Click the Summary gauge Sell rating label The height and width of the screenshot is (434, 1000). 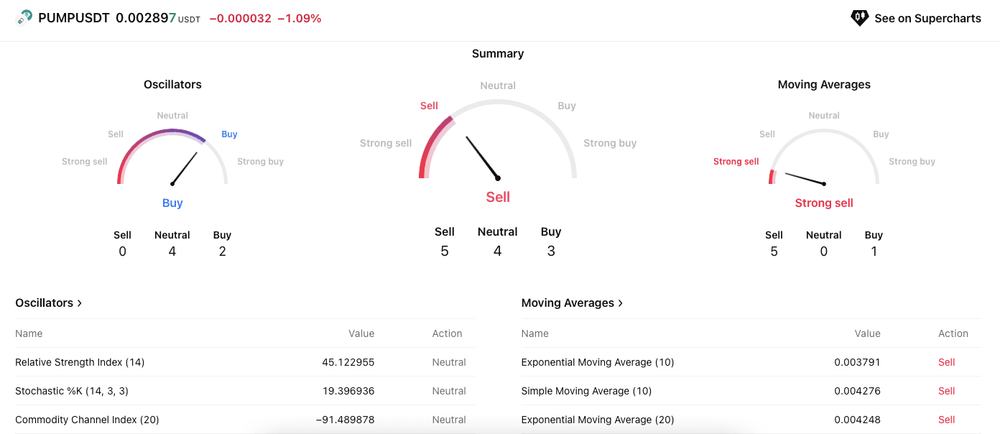click(498, 197)
